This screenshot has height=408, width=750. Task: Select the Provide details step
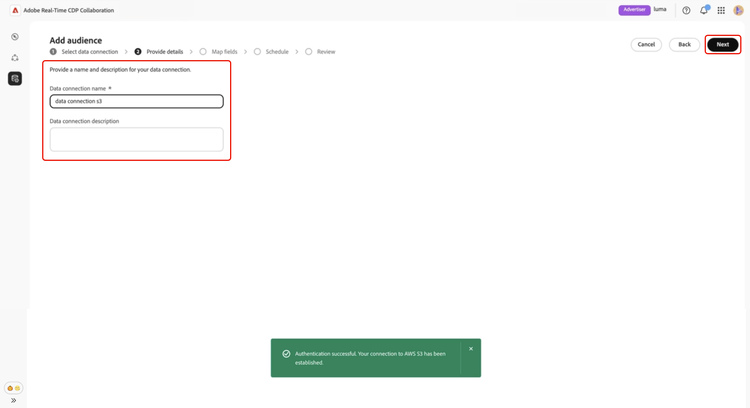[159, 52]
